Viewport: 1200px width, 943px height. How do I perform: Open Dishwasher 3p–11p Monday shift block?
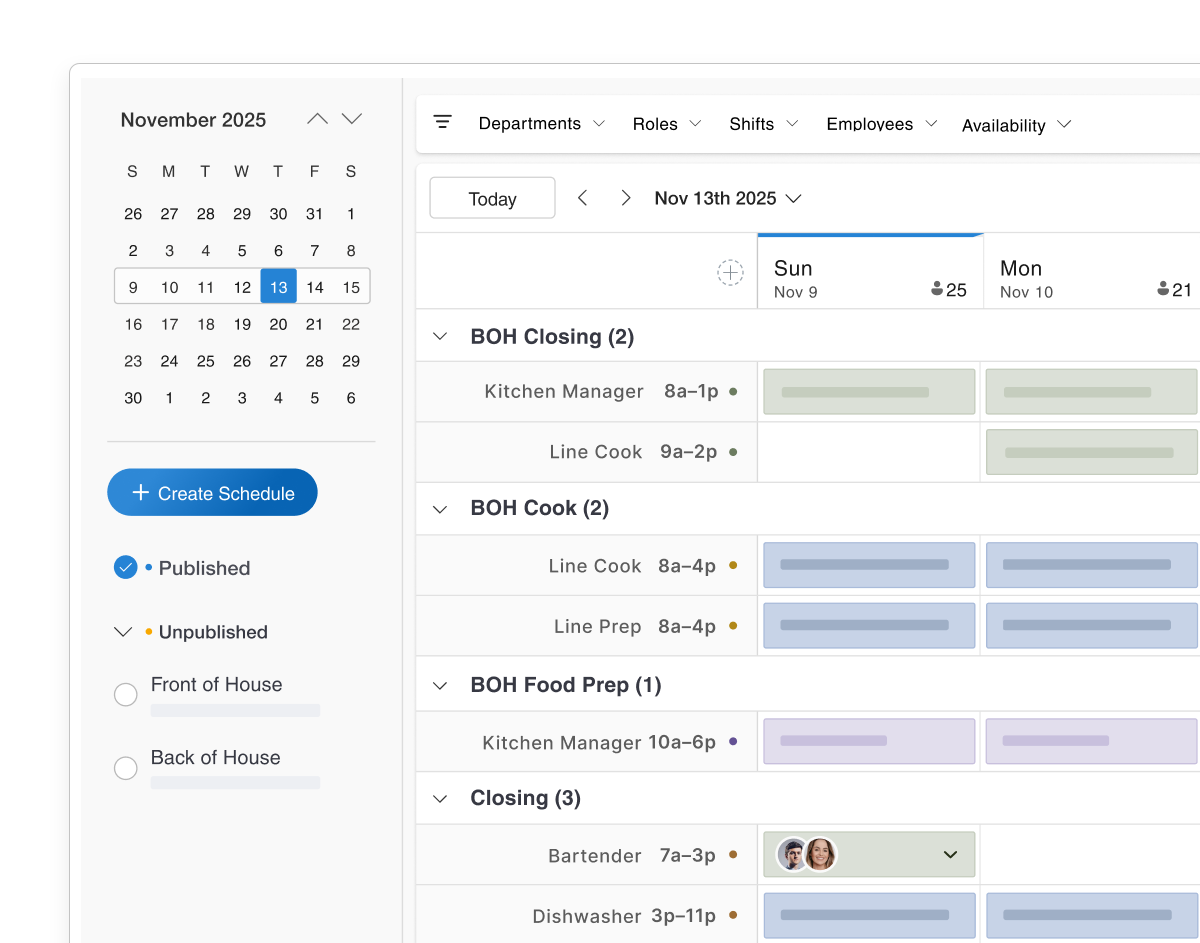1092,915
